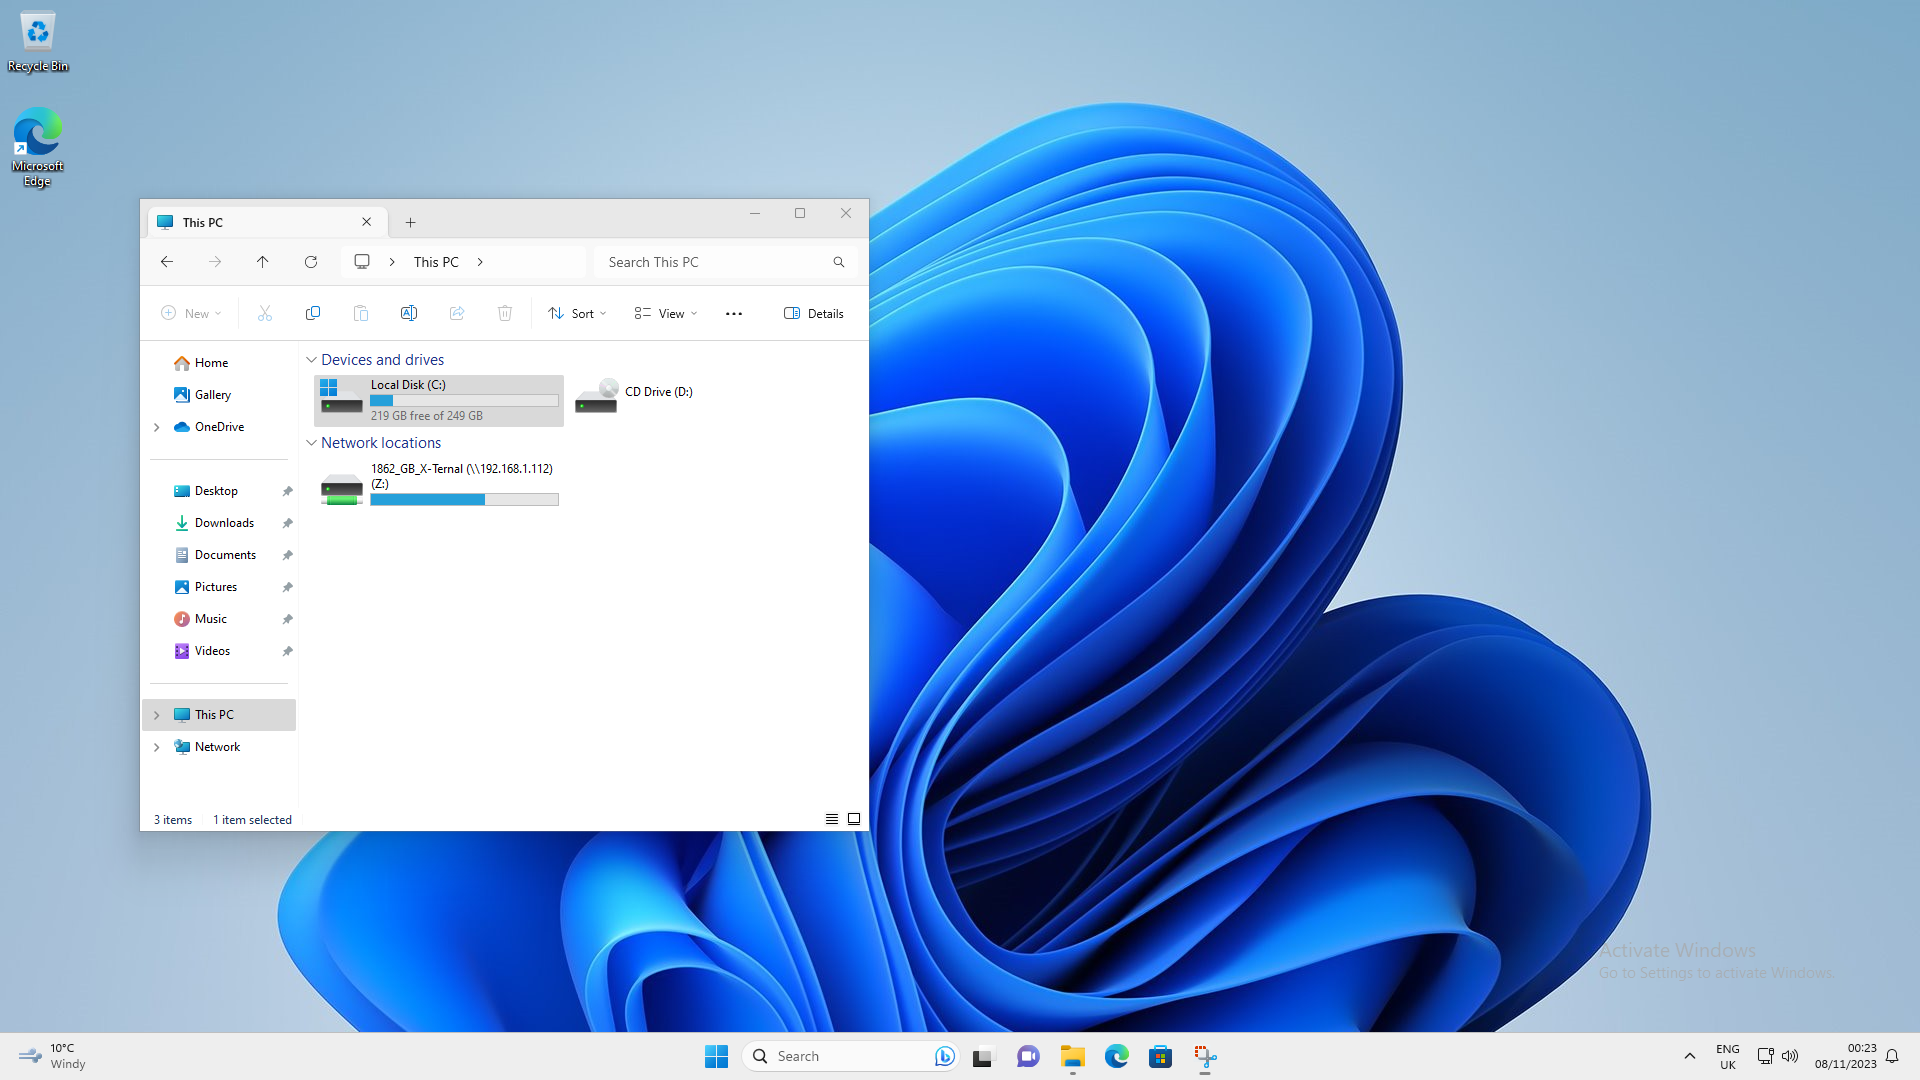Switch to large thumbnails view in status bar

pyautogui.click(x=854, y=819)
